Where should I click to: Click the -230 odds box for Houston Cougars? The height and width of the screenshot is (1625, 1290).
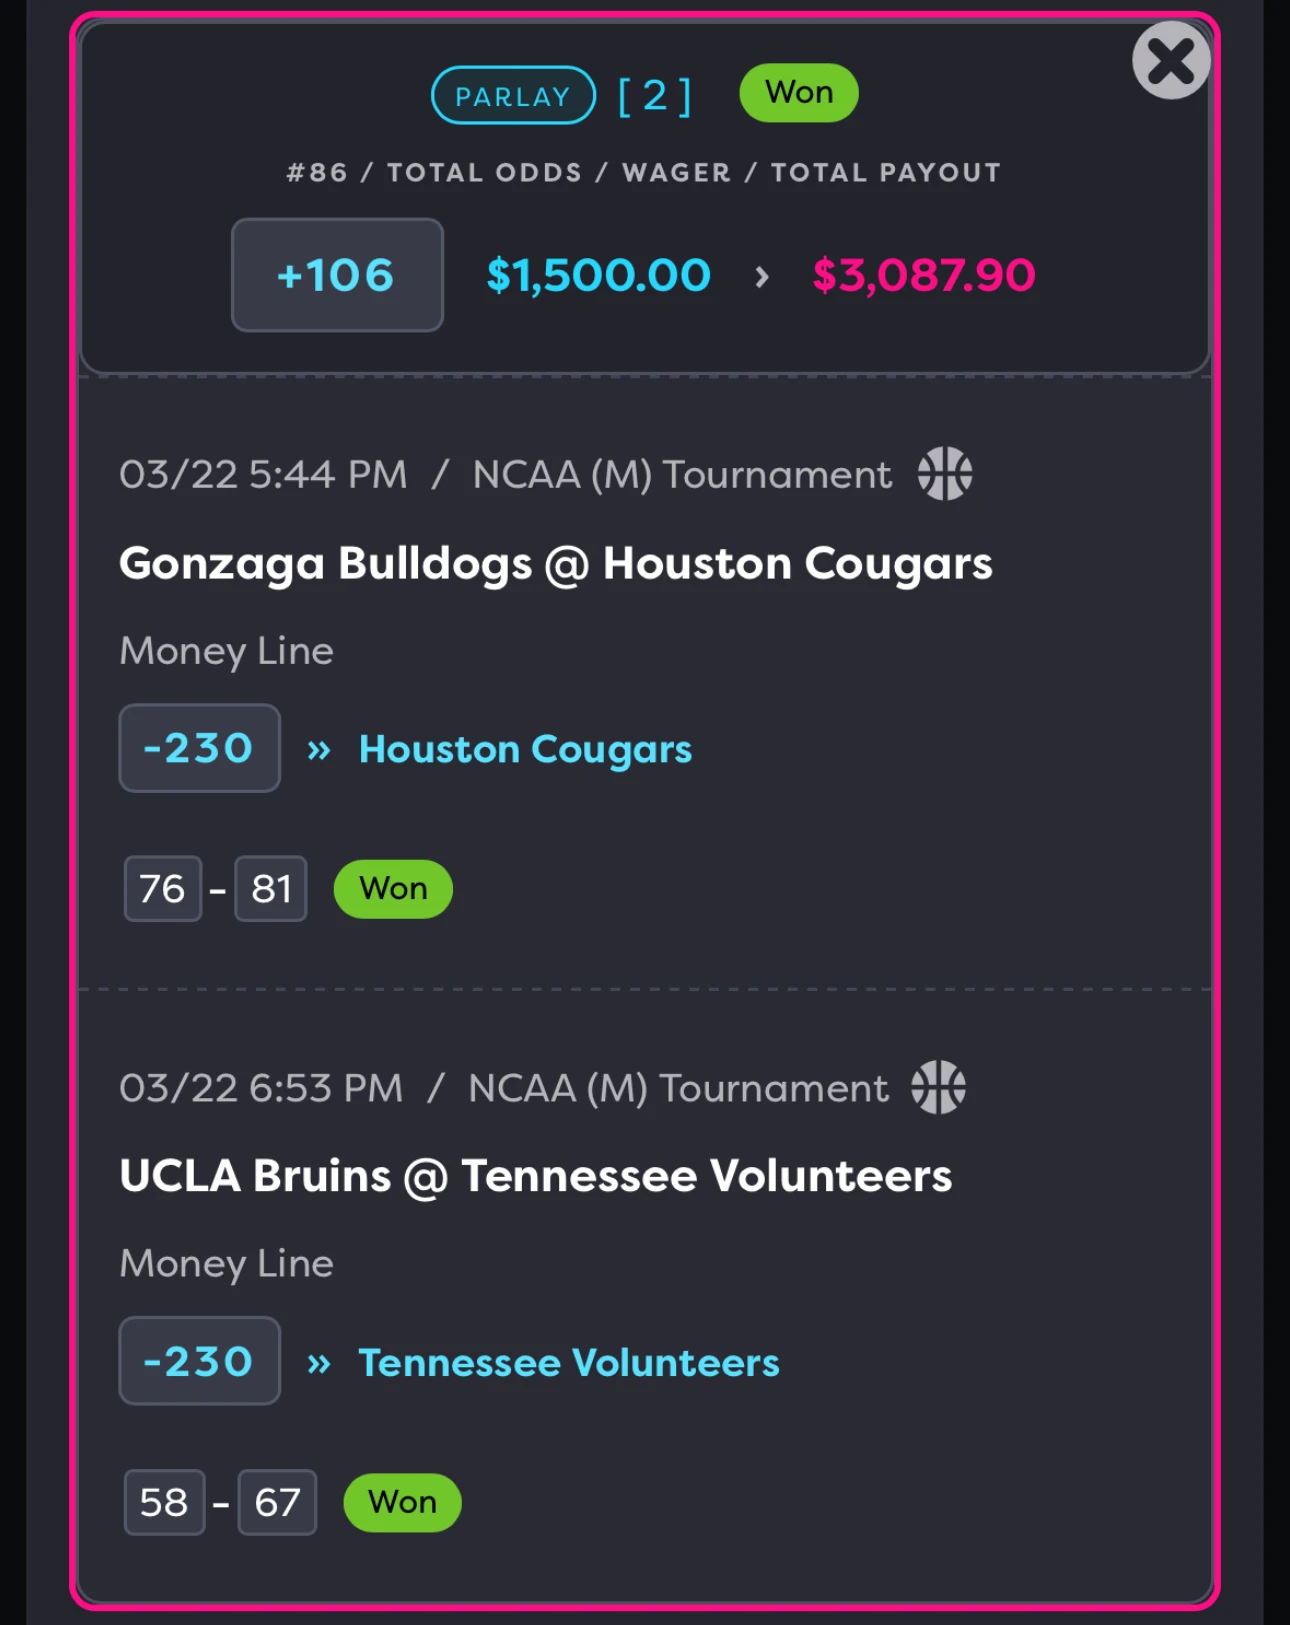coord(199,748)
